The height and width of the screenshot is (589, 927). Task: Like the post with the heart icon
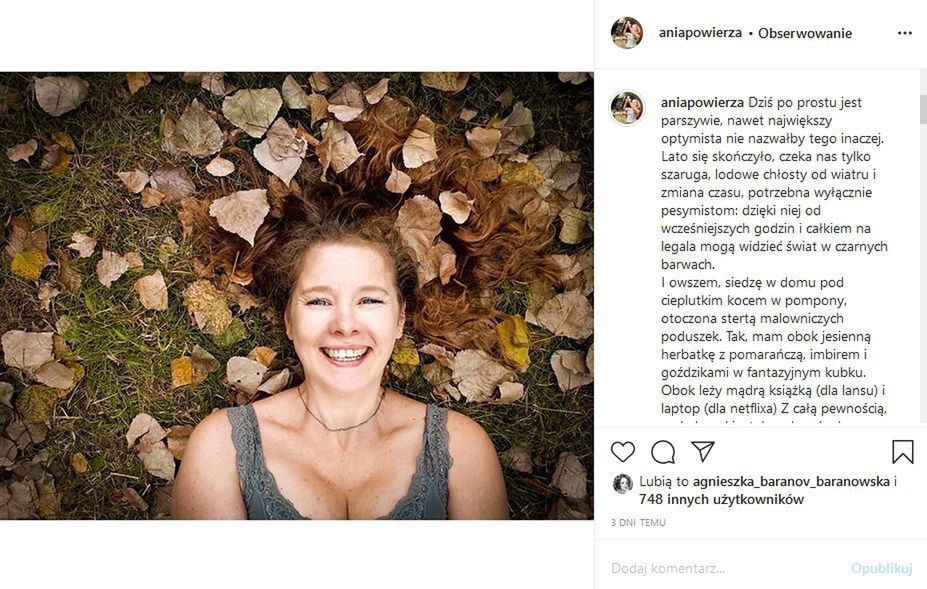623,452
